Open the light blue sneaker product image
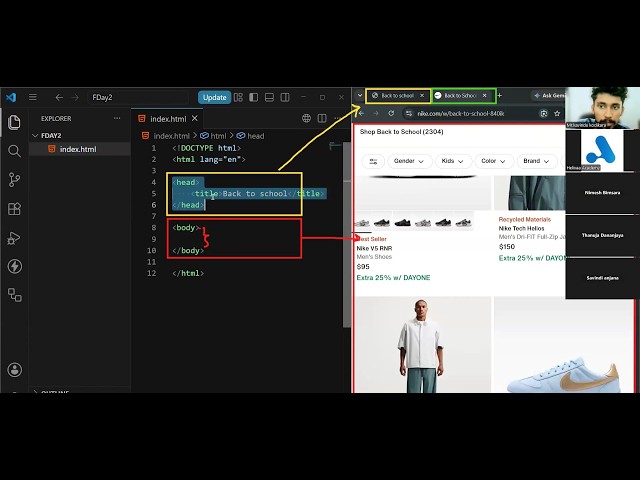This screenshot has height=480, width=640. (564, 344)
